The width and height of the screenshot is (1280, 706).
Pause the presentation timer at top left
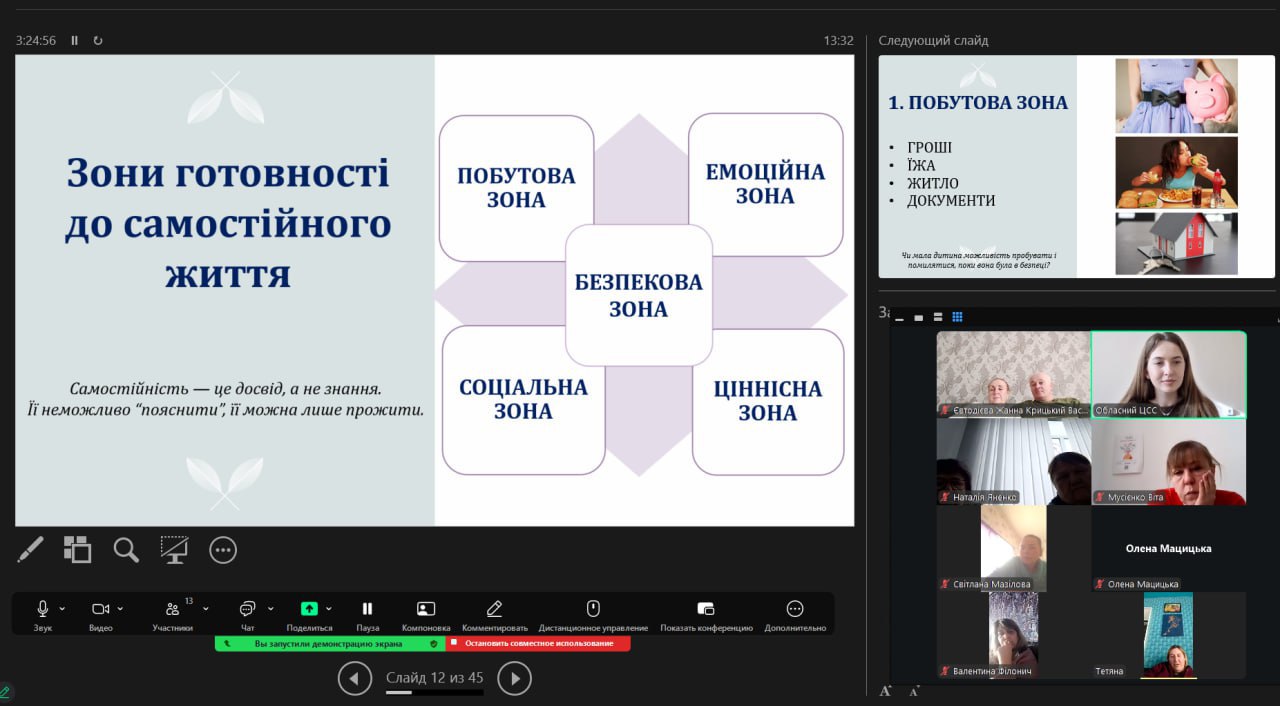(75, 41)
